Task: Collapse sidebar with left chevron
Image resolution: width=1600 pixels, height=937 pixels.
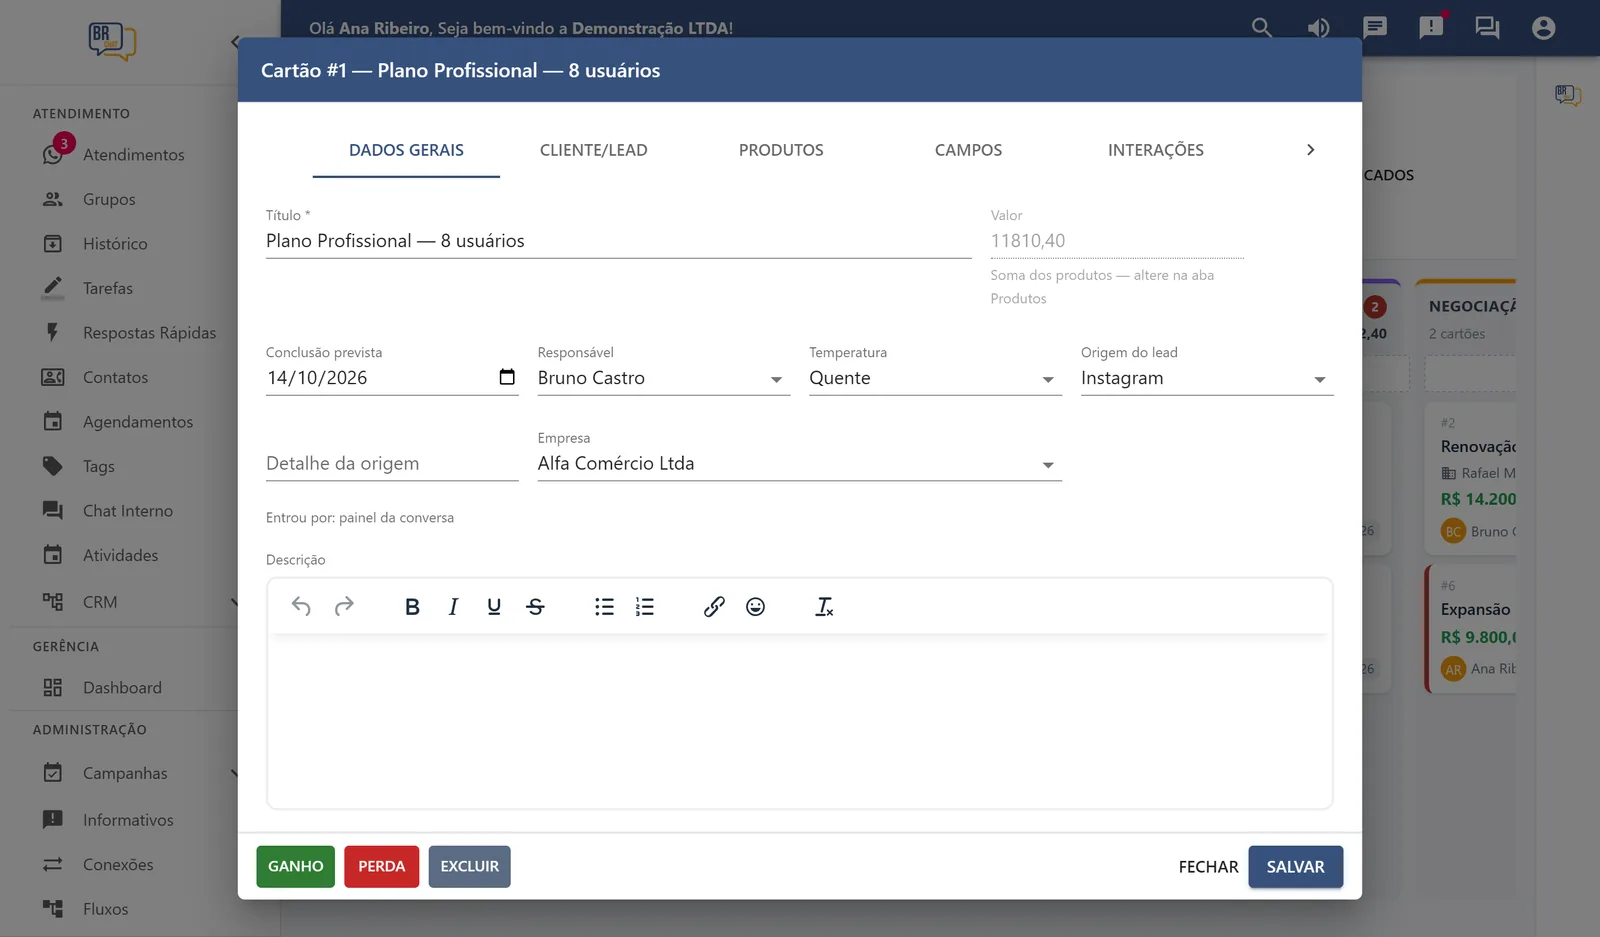Action: (234, 42)
